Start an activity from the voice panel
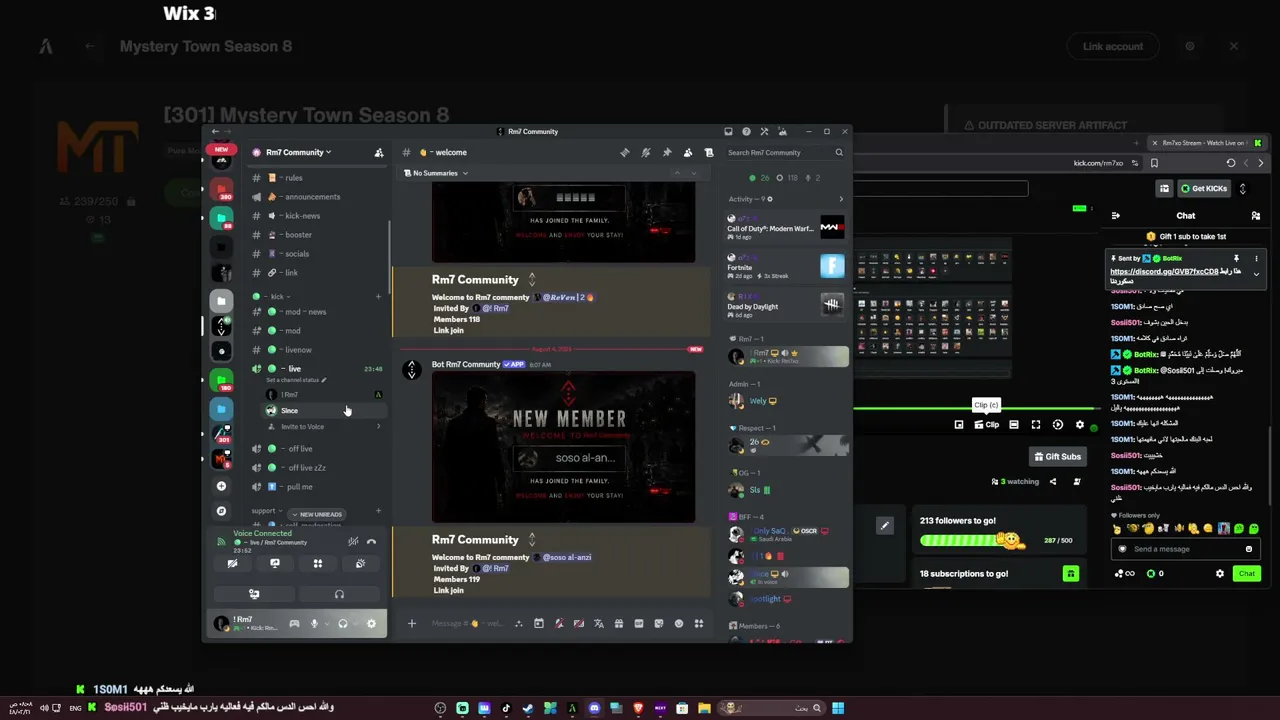The image size is (1280, 720). pyautogui.click(x=318, y=564)
